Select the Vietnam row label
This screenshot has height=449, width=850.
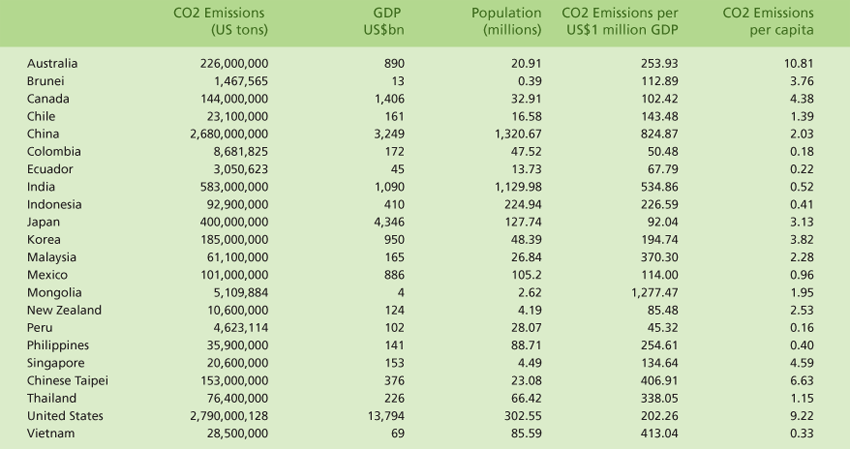click(x=51, y=434)
